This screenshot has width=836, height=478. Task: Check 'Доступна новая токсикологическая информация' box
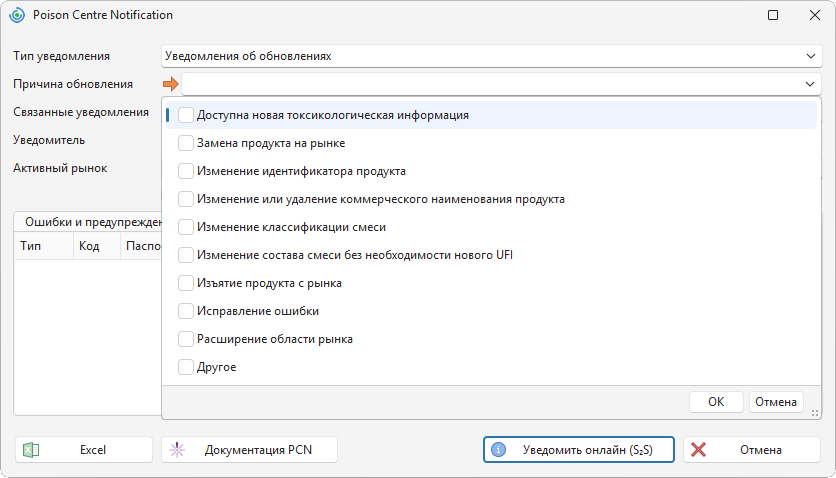pyautogui.click(x=186, y=115)
